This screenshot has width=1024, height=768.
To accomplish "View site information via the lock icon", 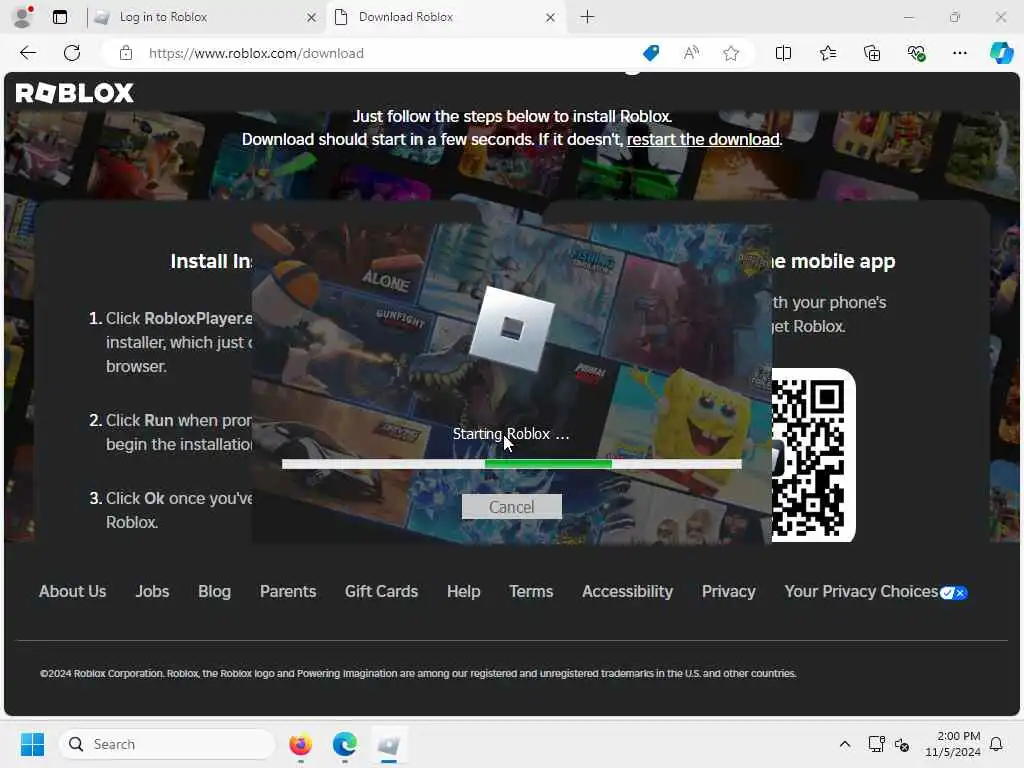I will 126,53.
